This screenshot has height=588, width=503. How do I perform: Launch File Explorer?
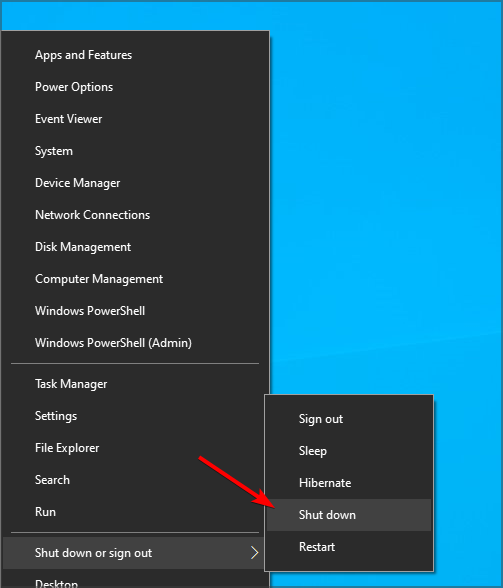click(x=135, y=448)
